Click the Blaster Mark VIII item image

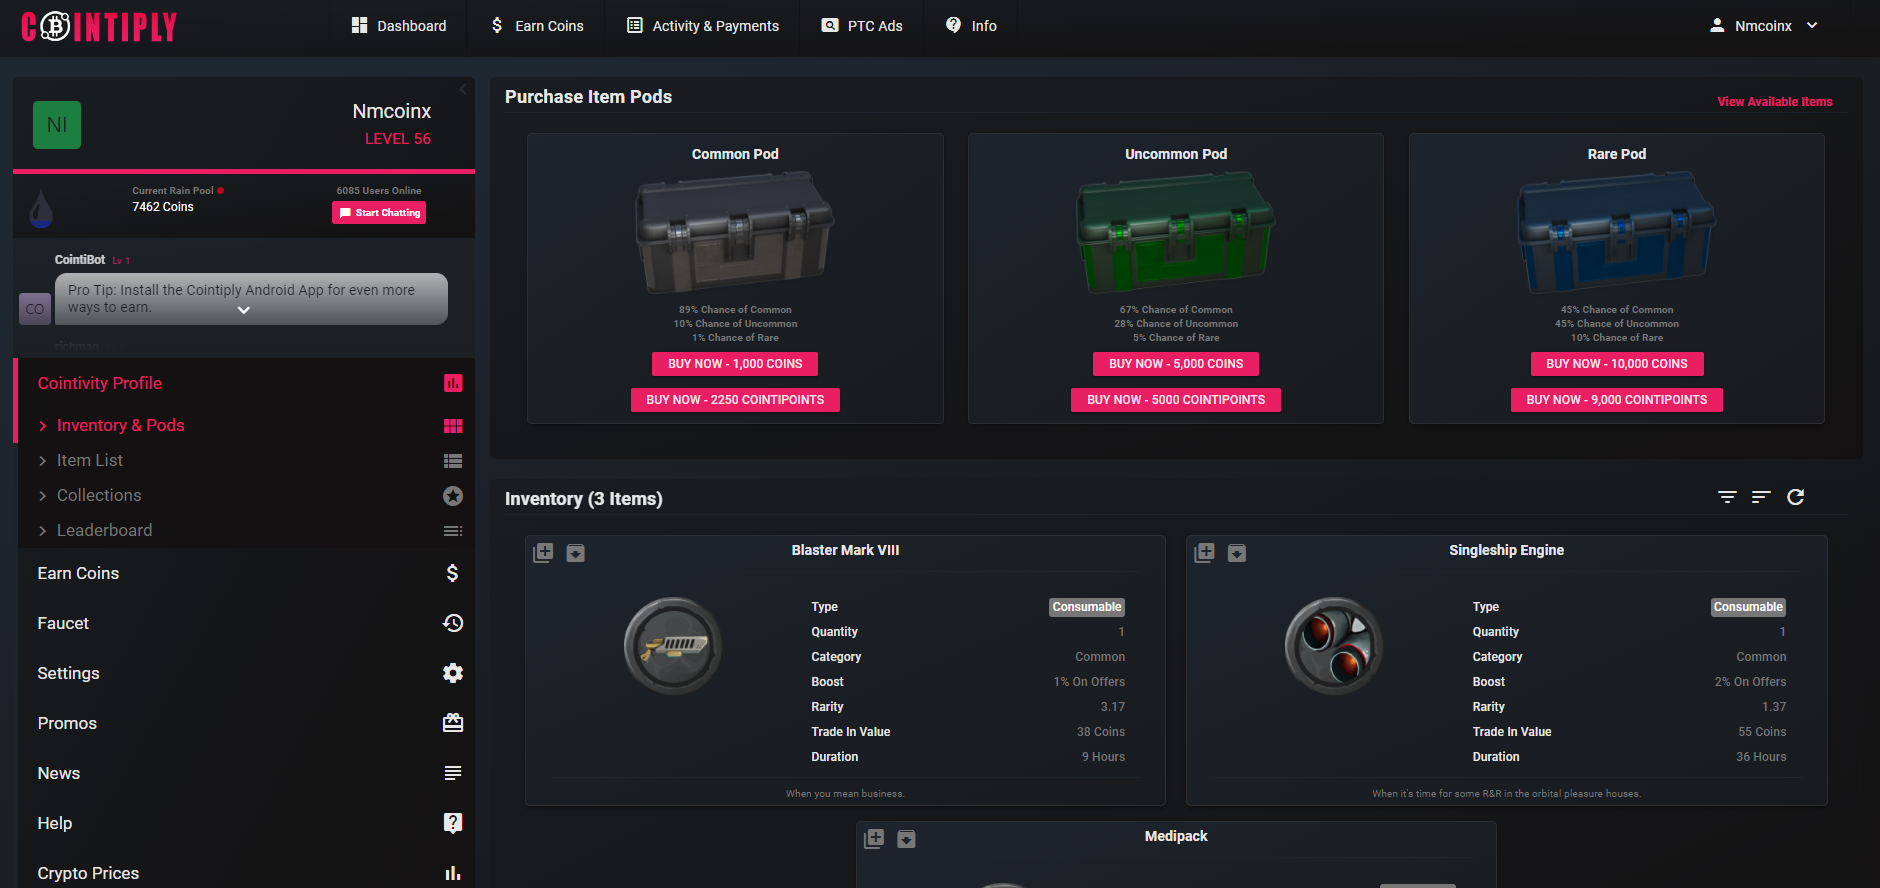coord(673,646)
